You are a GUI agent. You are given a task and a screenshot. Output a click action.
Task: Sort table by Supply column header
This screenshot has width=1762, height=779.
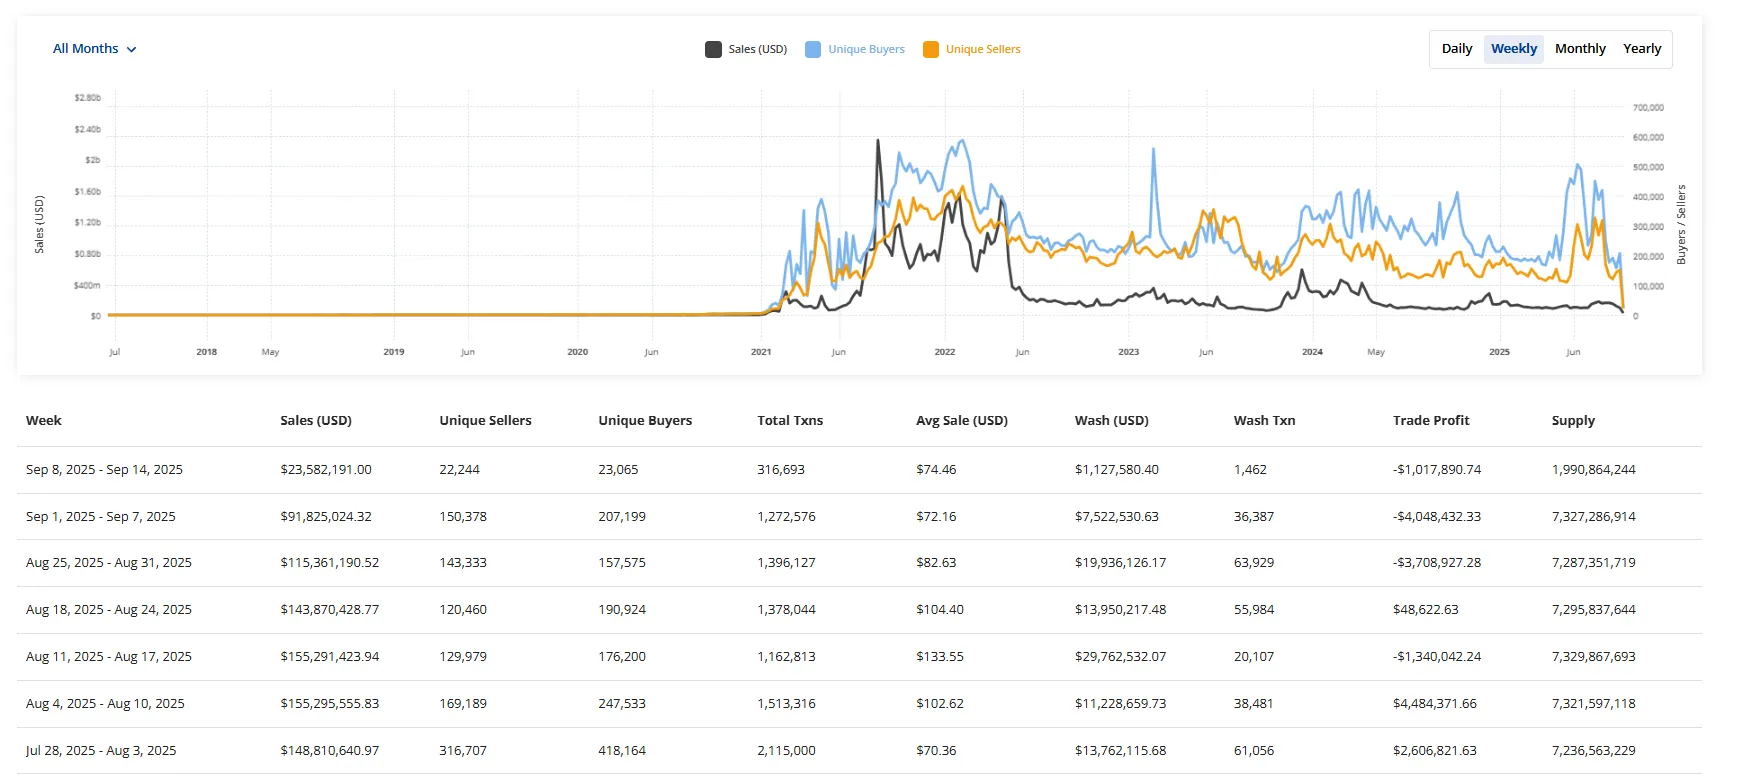pyautogui.click(x=1573, y=421)
